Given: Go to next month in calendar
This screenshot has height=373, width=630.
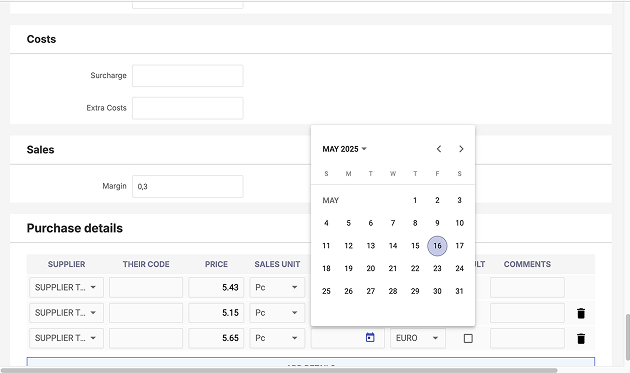Looking at the screenshot, I should click(461, 149).
